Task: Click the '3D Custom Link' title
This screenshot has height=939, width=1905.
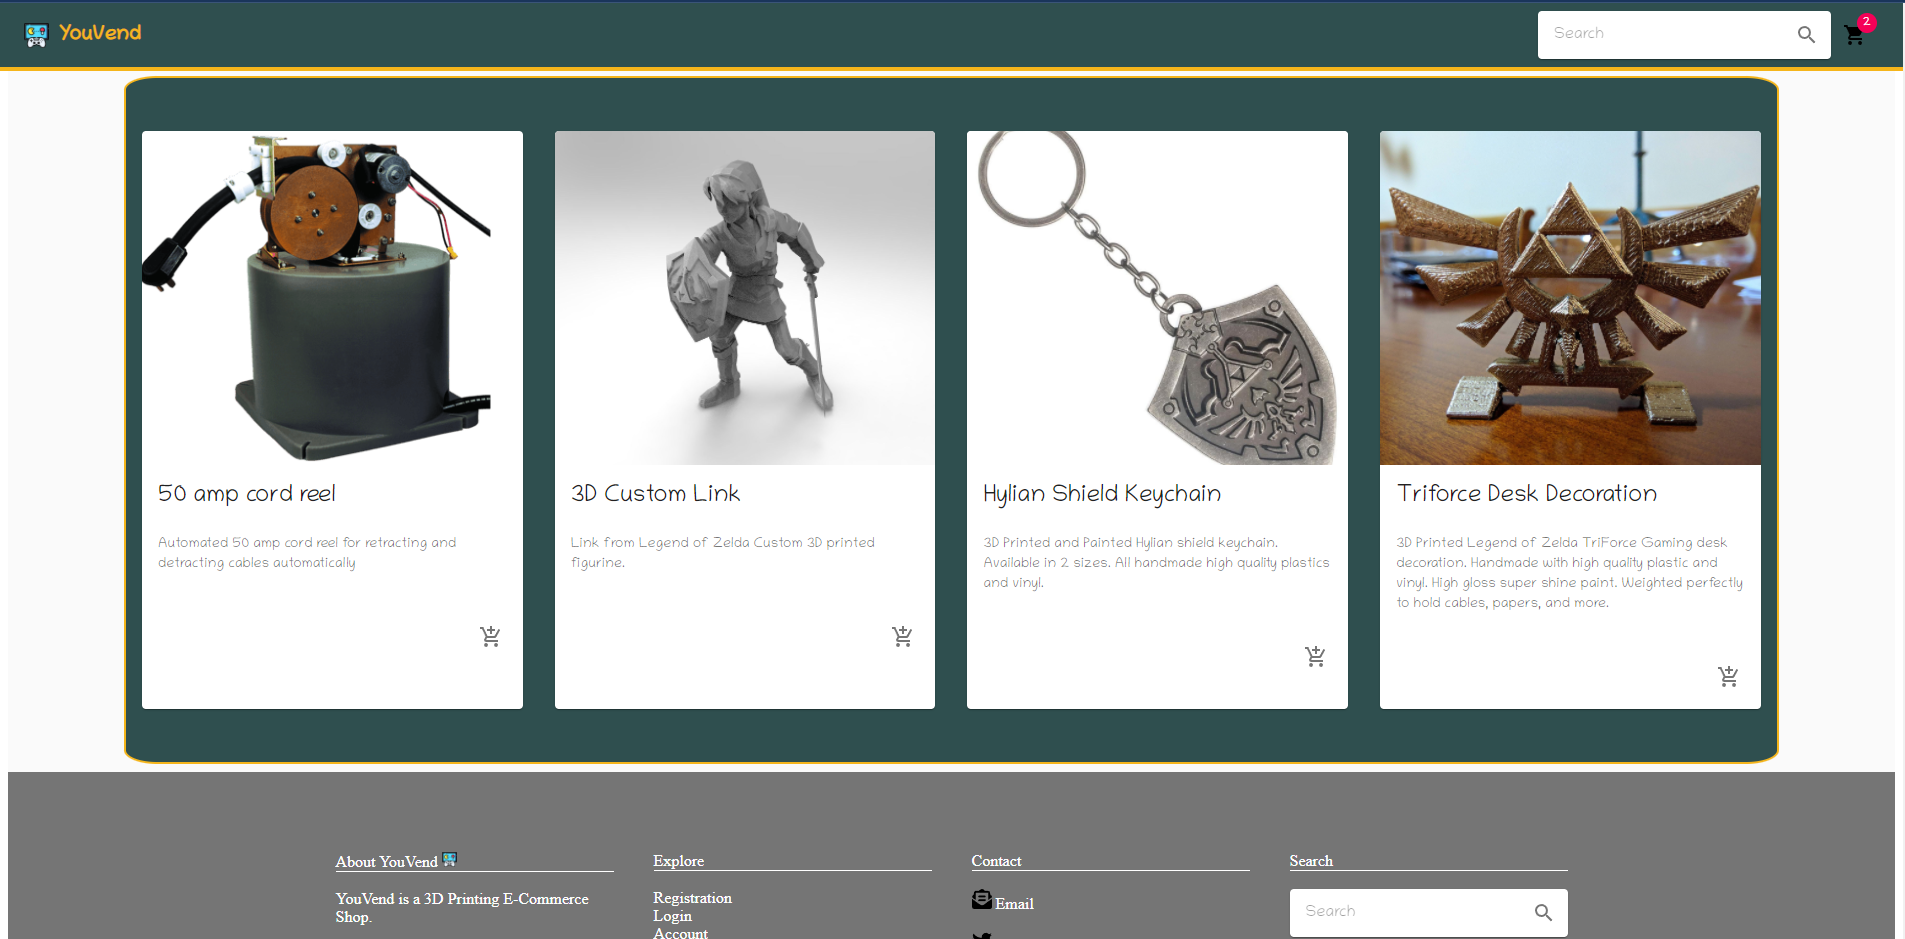Action: click(655, 494)
